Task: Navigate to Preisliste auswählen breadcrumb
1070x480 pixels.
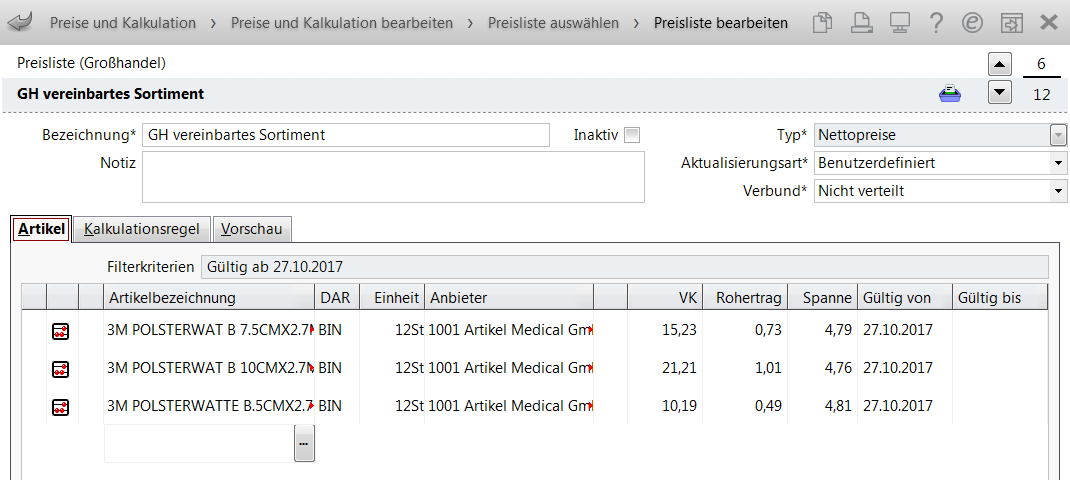Action: click(553, 23)
